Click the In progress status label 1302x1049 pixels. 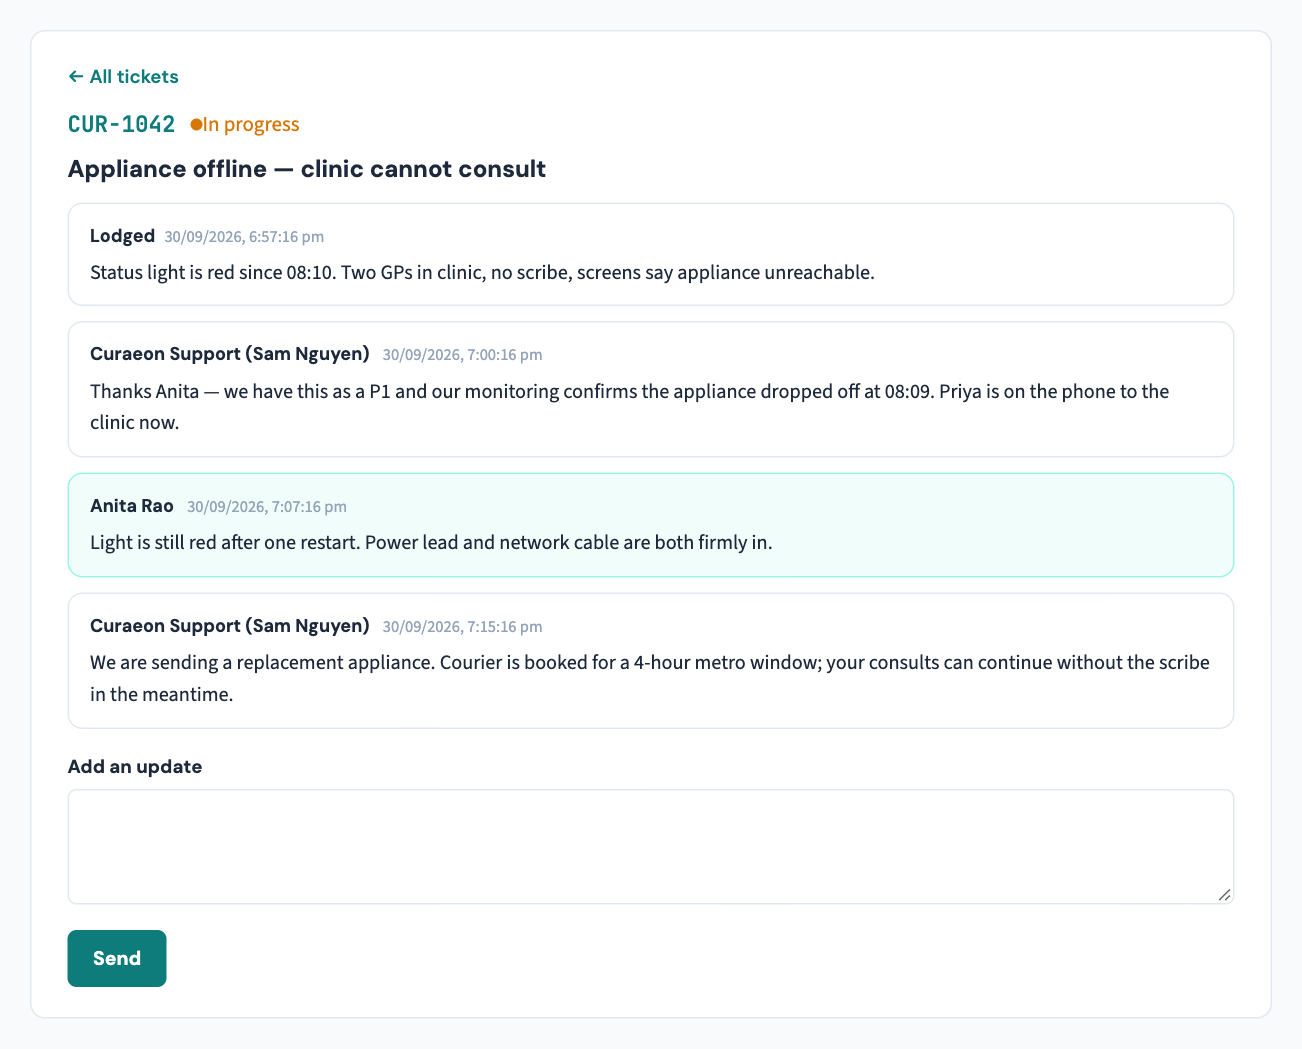click(251, 124)
